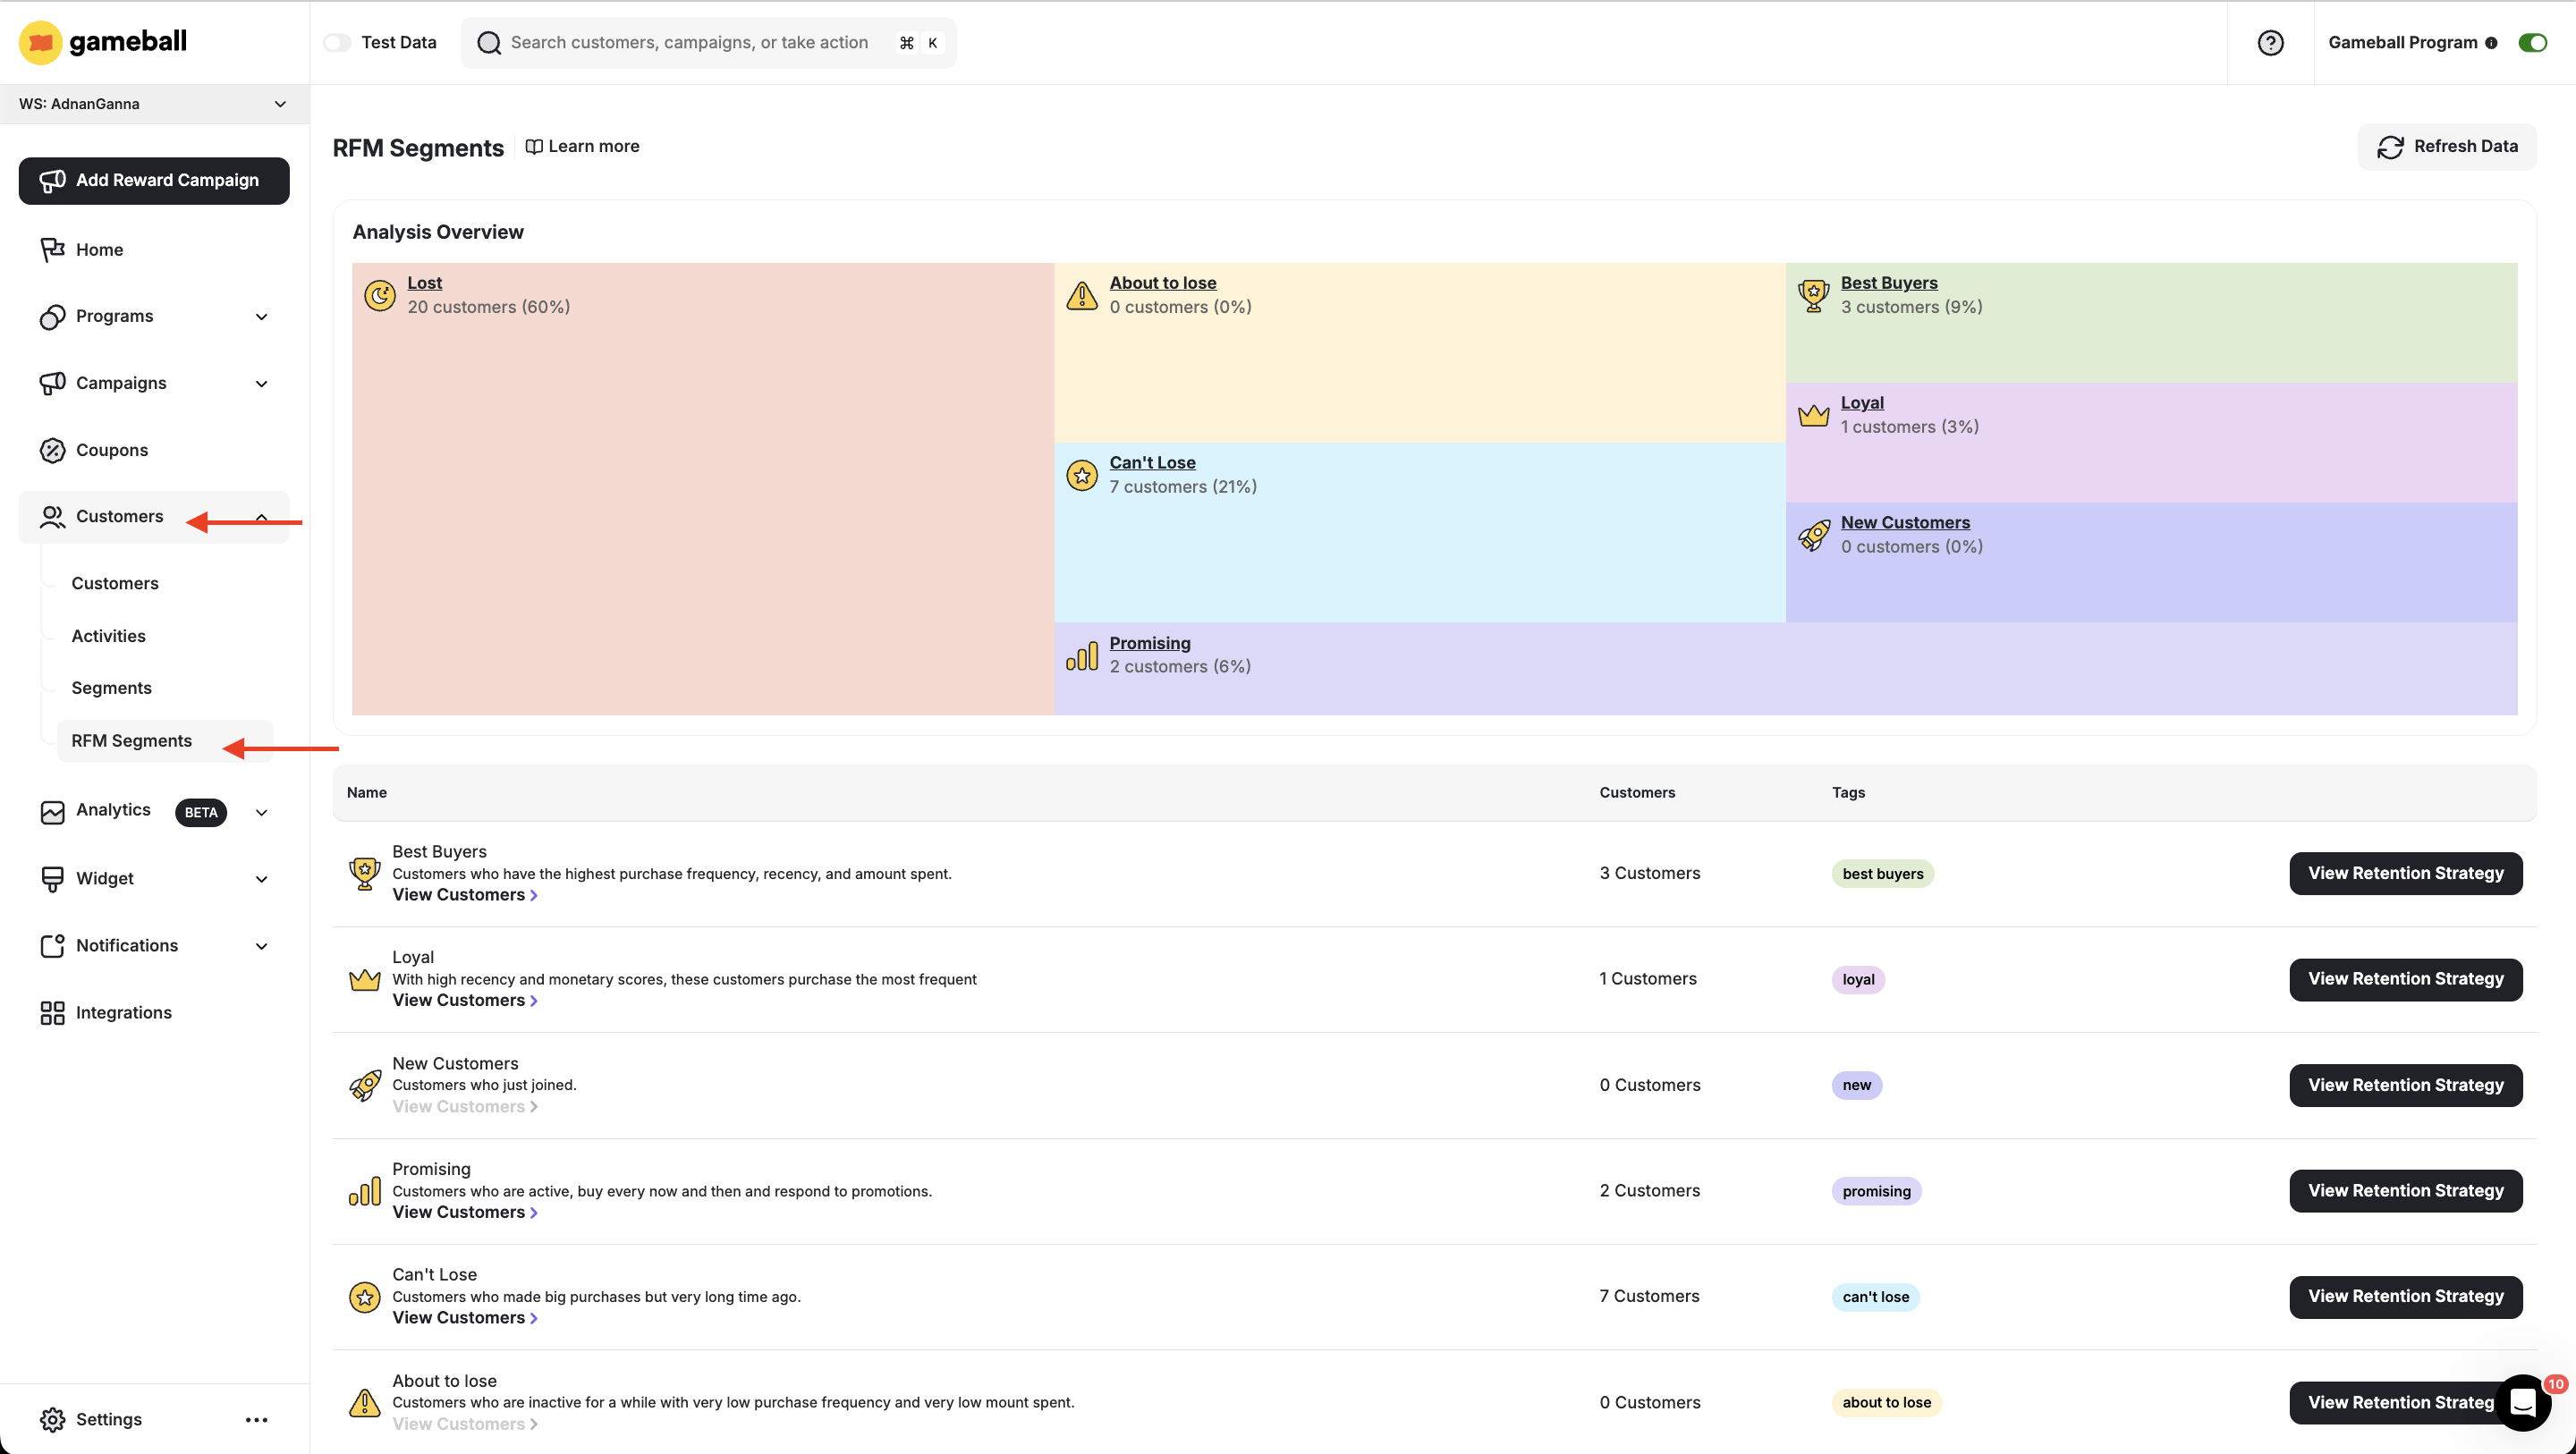The height and width of the screenshot is (1454, 2576).
Task: Click the Notifications icon
Action: coord(53,945)
